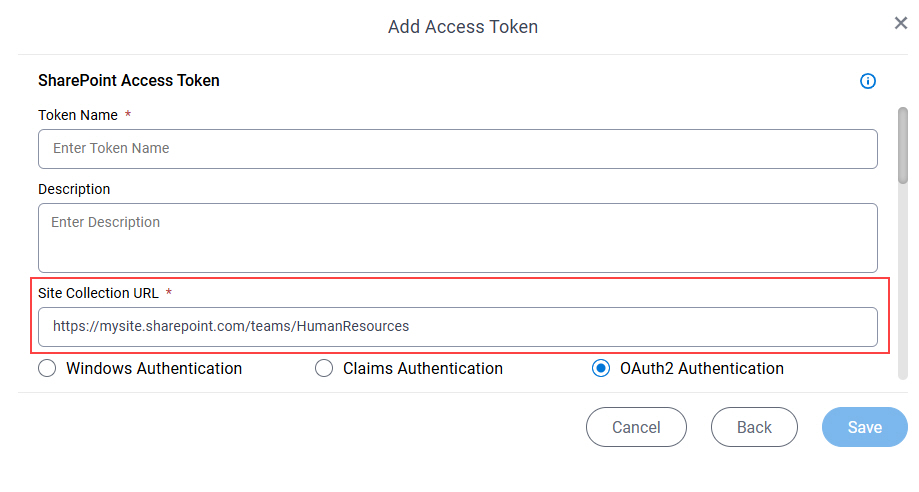Click the Site Collection URL input box
This screenshot has height=492, width=919.
coord(458,327)
